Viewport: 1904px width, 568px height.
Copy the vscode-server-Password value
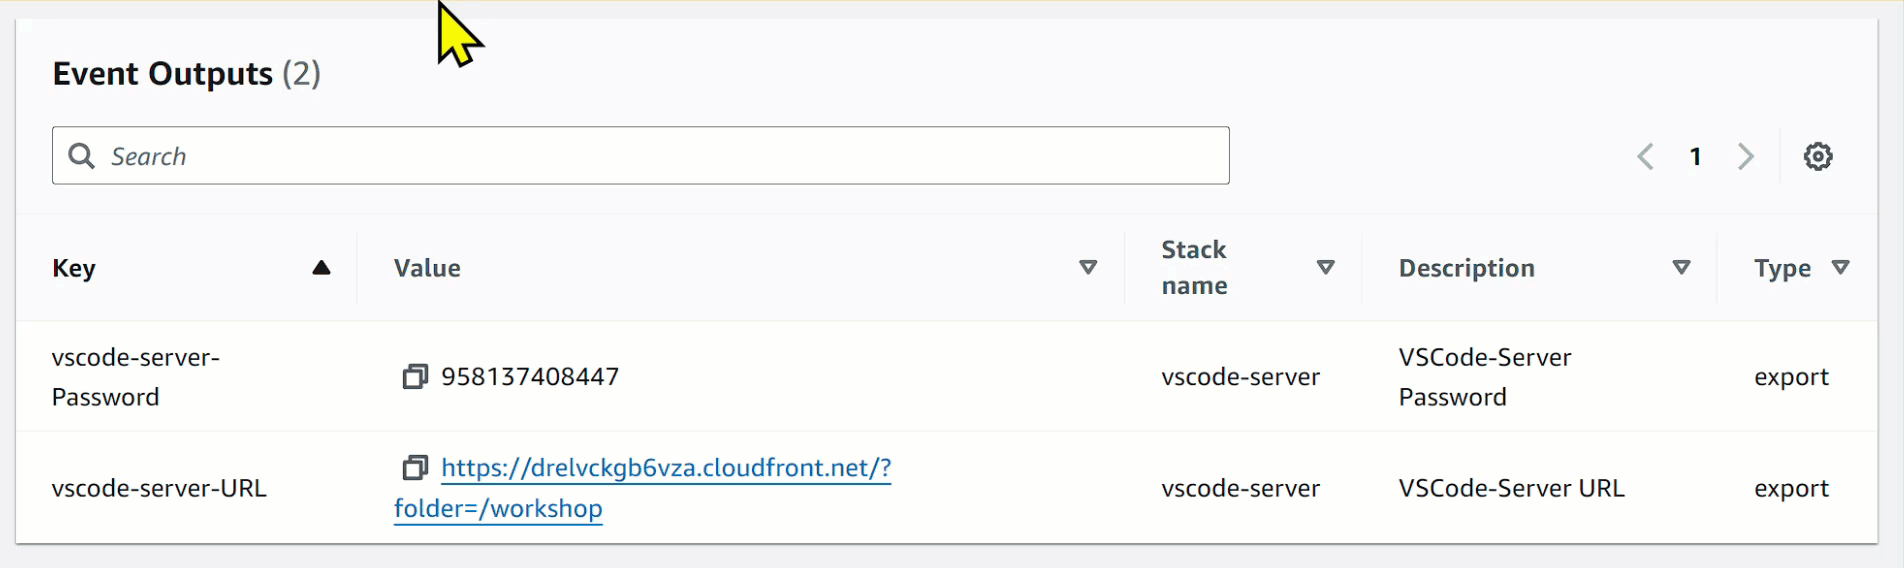click(x=415, y=377)
